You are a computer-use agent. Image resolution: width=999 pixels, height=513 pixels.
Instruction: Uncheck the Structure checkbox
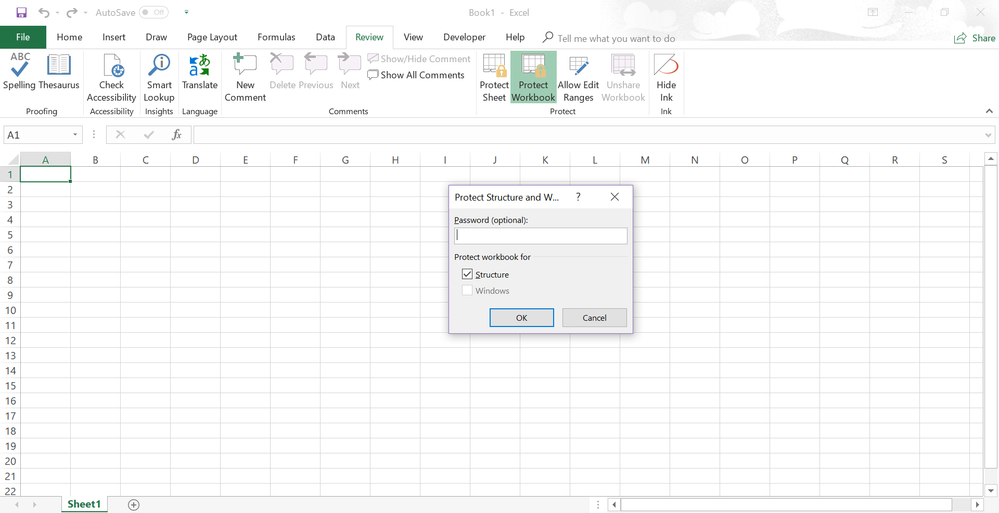tap(468, 275)
